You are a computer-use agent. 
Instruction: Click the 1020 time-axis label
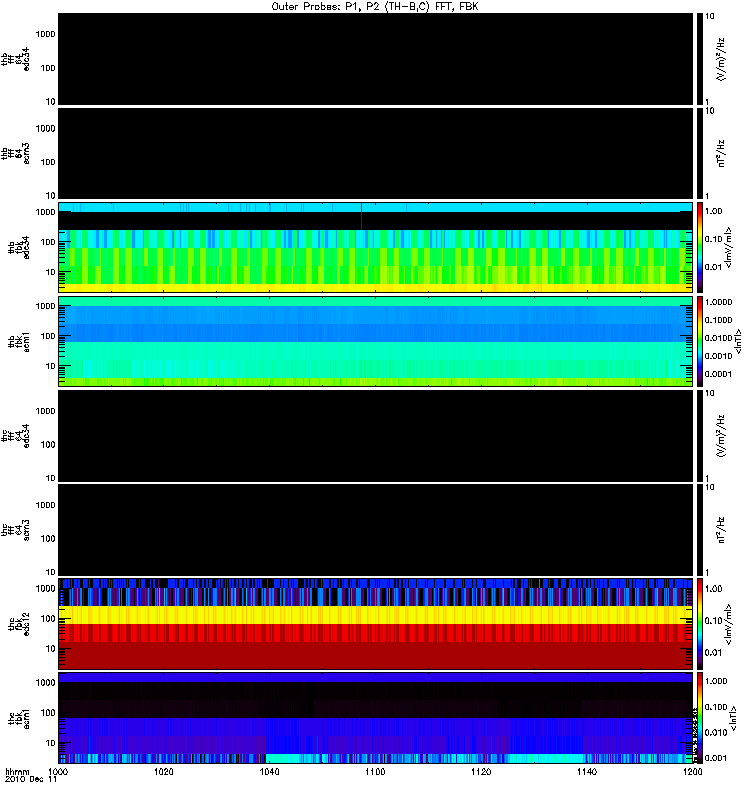pyautogui.click(x=163, y=771)
